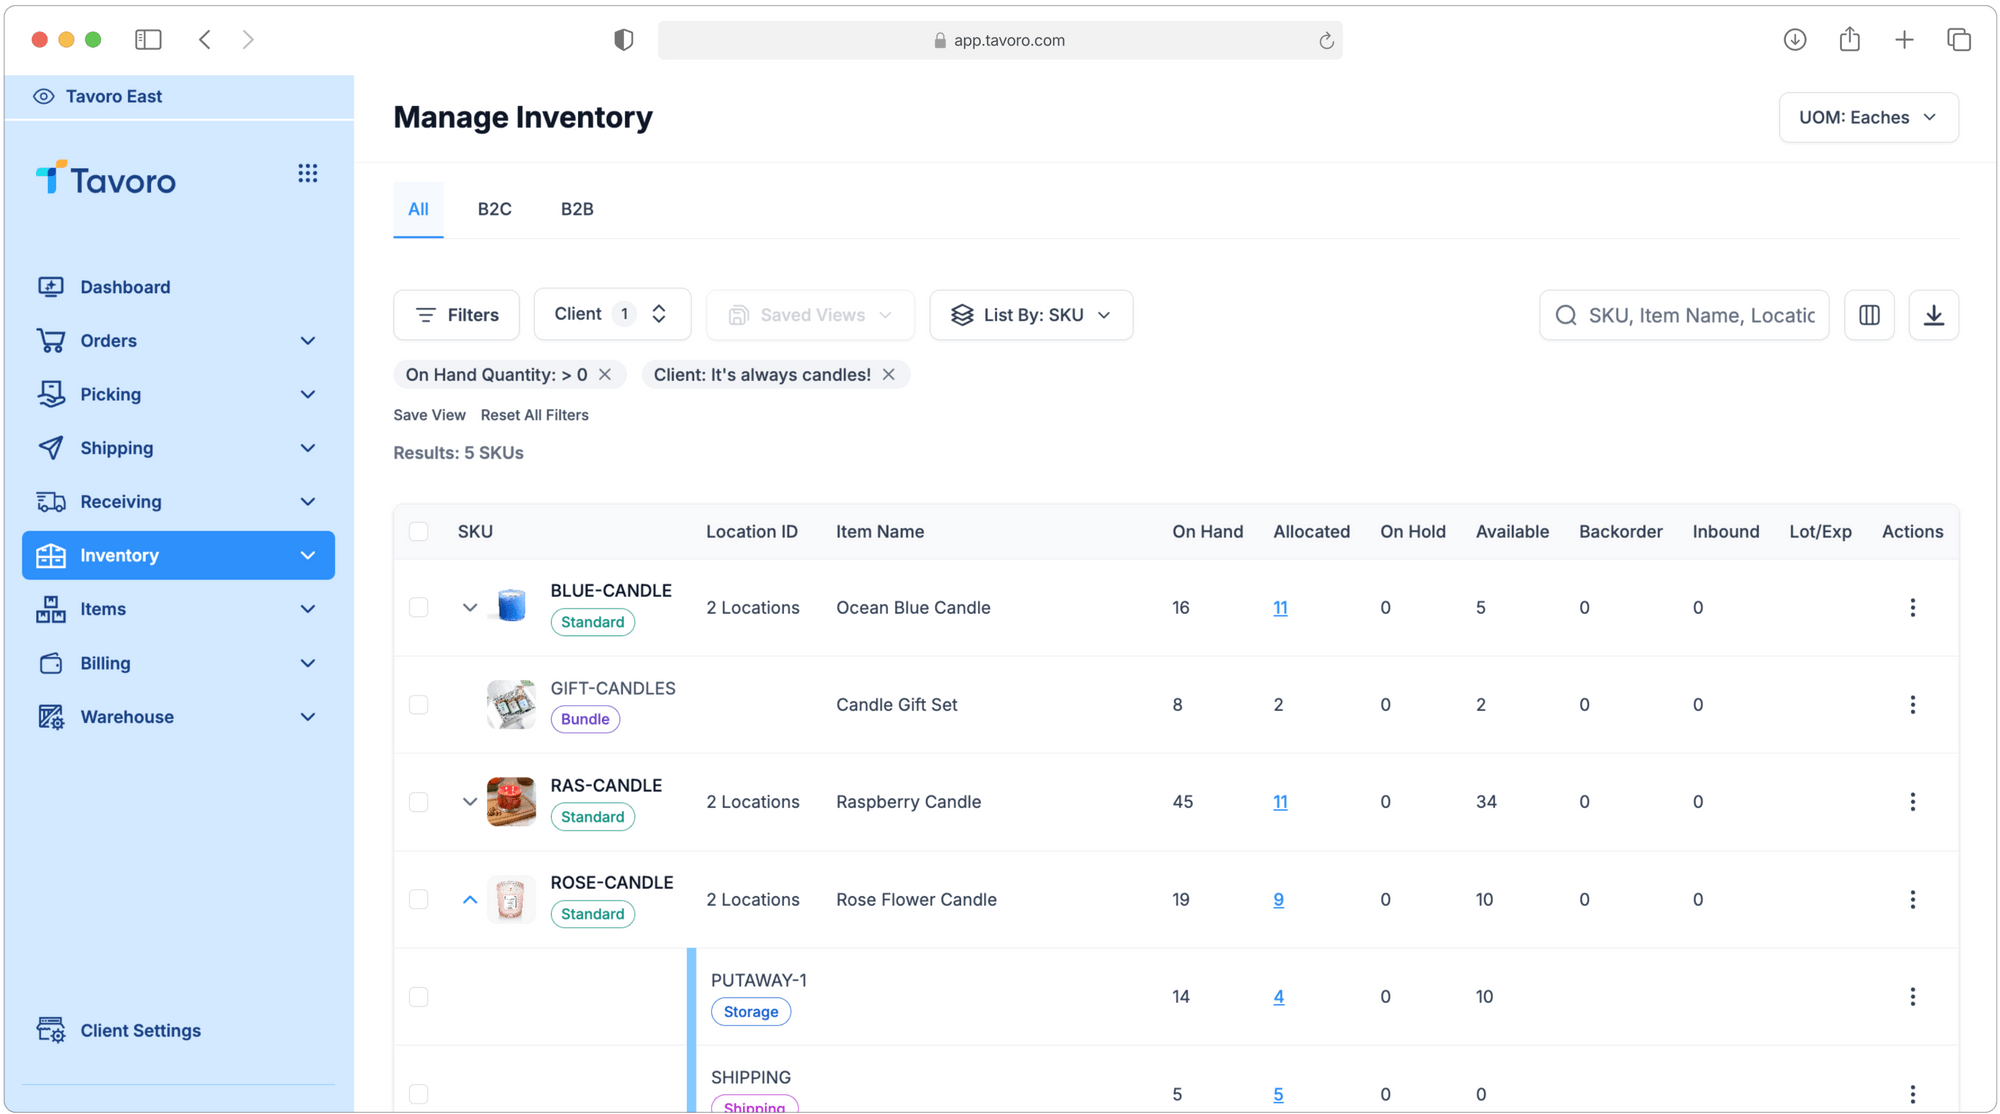The height and width of the screenshot is (1114, 2000).
Task: Click the Warehouse settings icon
Action: click(51, 717)
